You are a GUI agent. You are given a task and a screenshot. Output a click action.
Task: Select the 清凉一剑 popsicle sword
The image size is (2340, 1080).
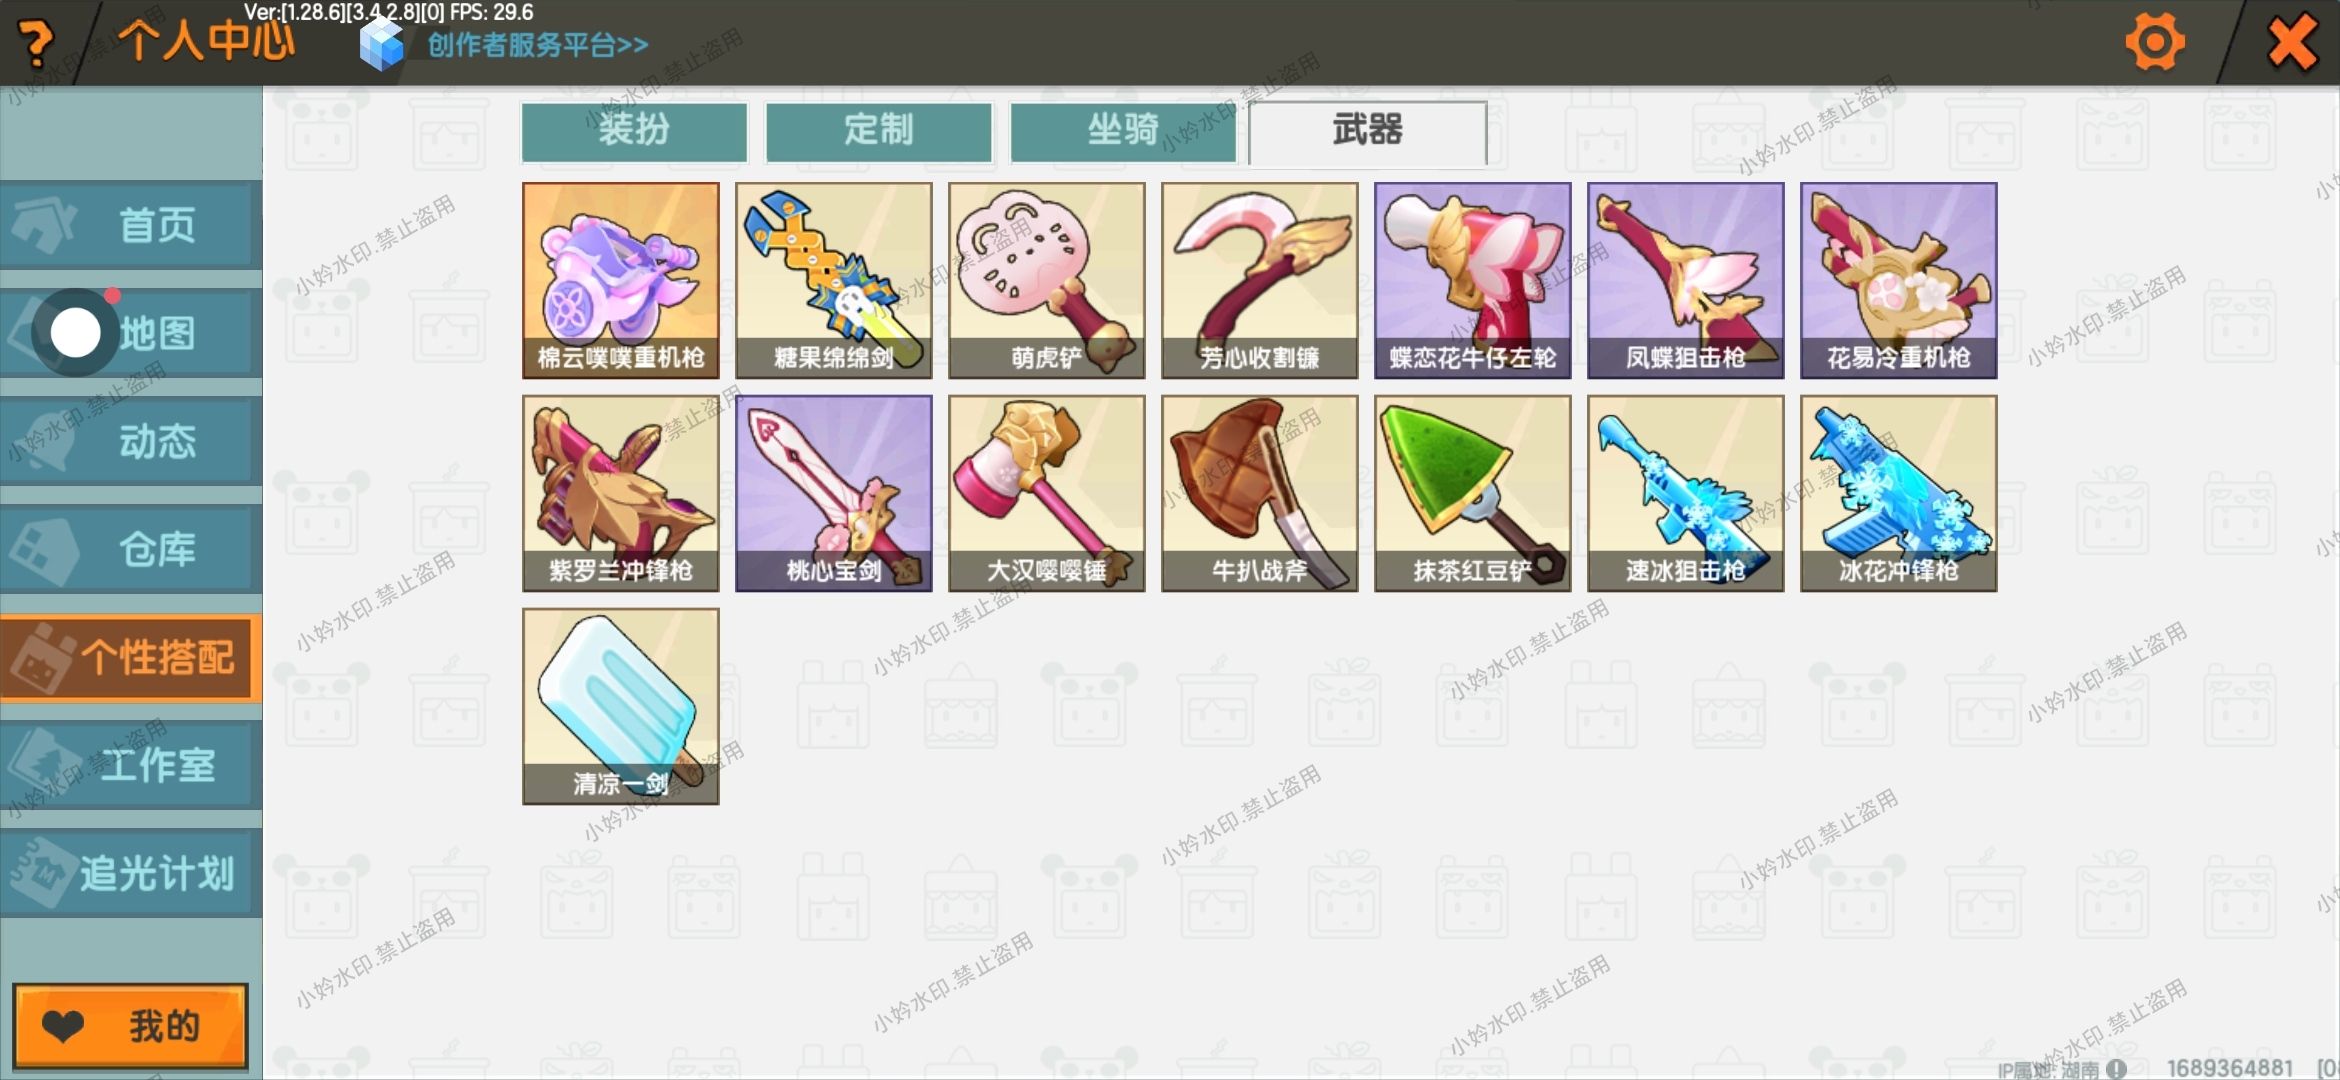620,706
